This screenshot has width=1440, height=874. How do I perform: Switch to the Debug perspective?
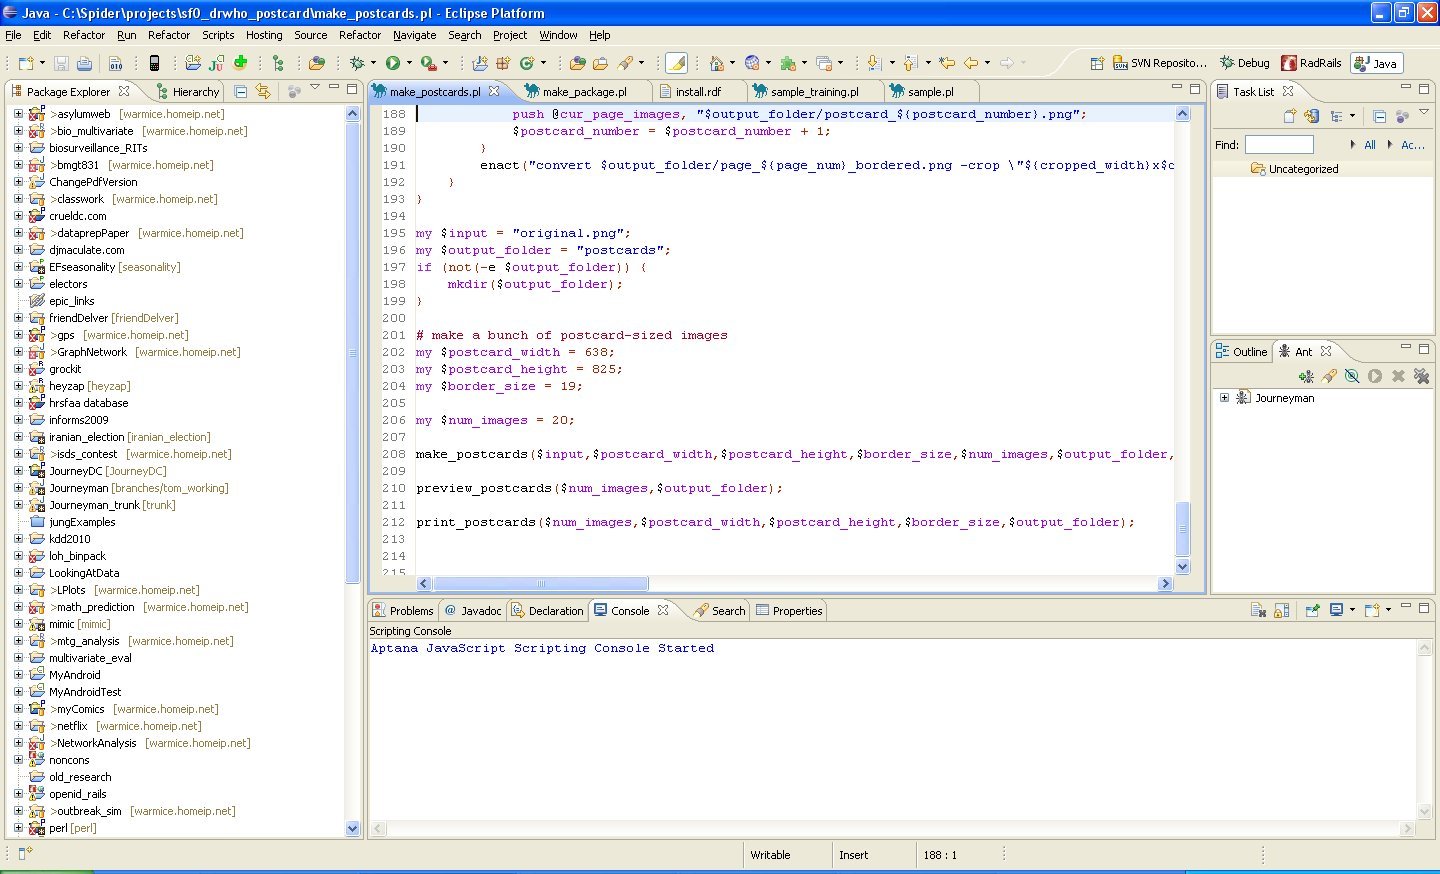click(x=1244, y=63)
